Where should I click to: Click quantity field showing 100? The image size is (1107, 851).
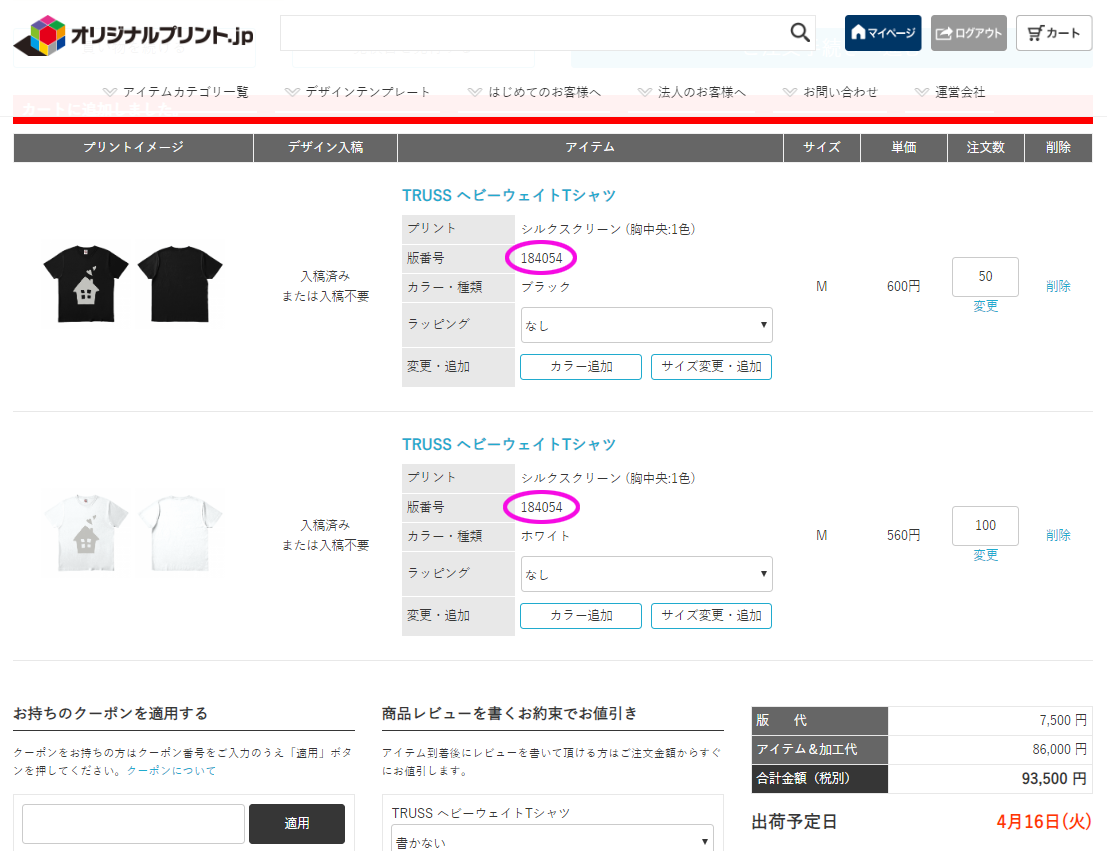(985, 525)
